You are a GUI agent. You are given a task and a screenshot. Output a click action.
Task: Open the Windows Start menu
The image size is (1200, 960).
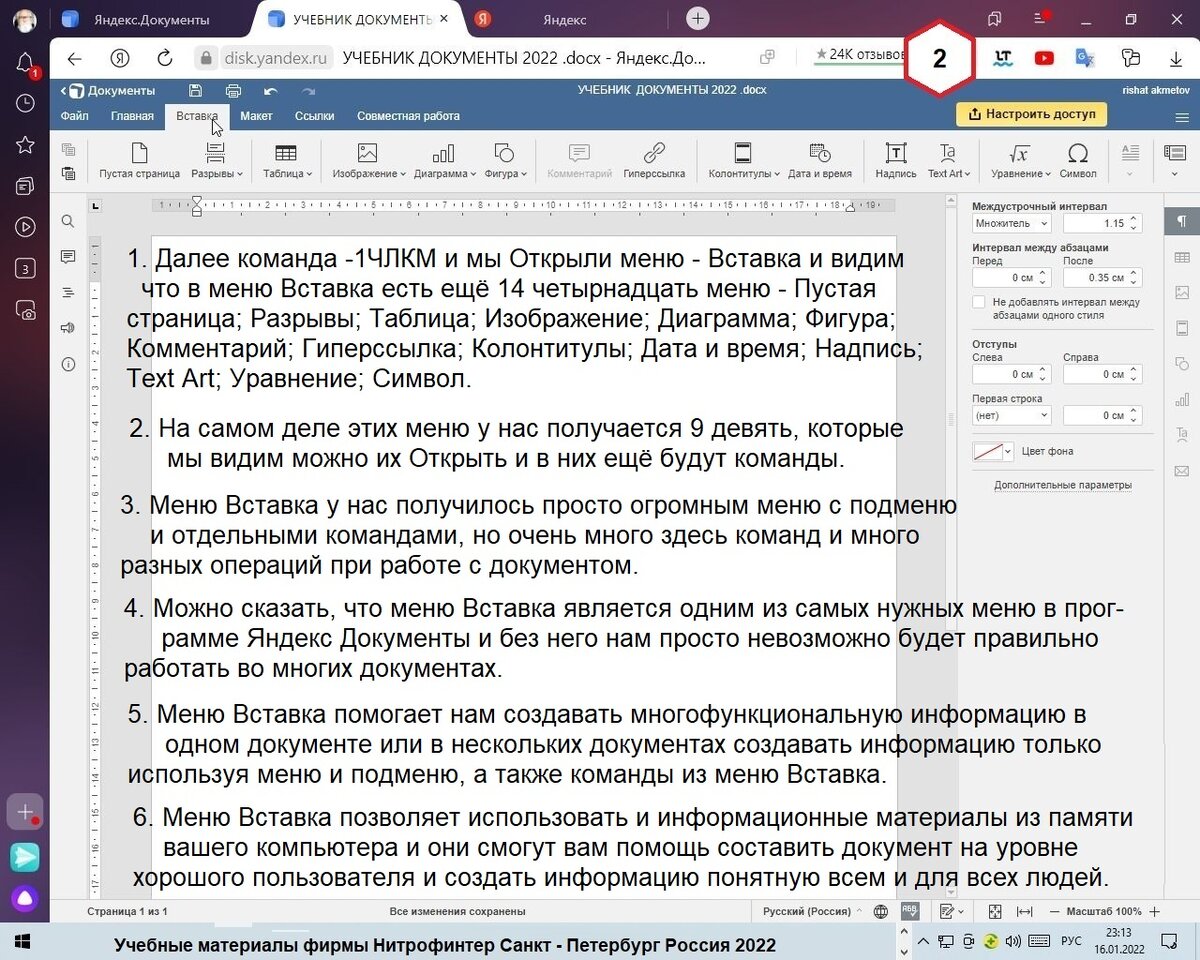21,941
